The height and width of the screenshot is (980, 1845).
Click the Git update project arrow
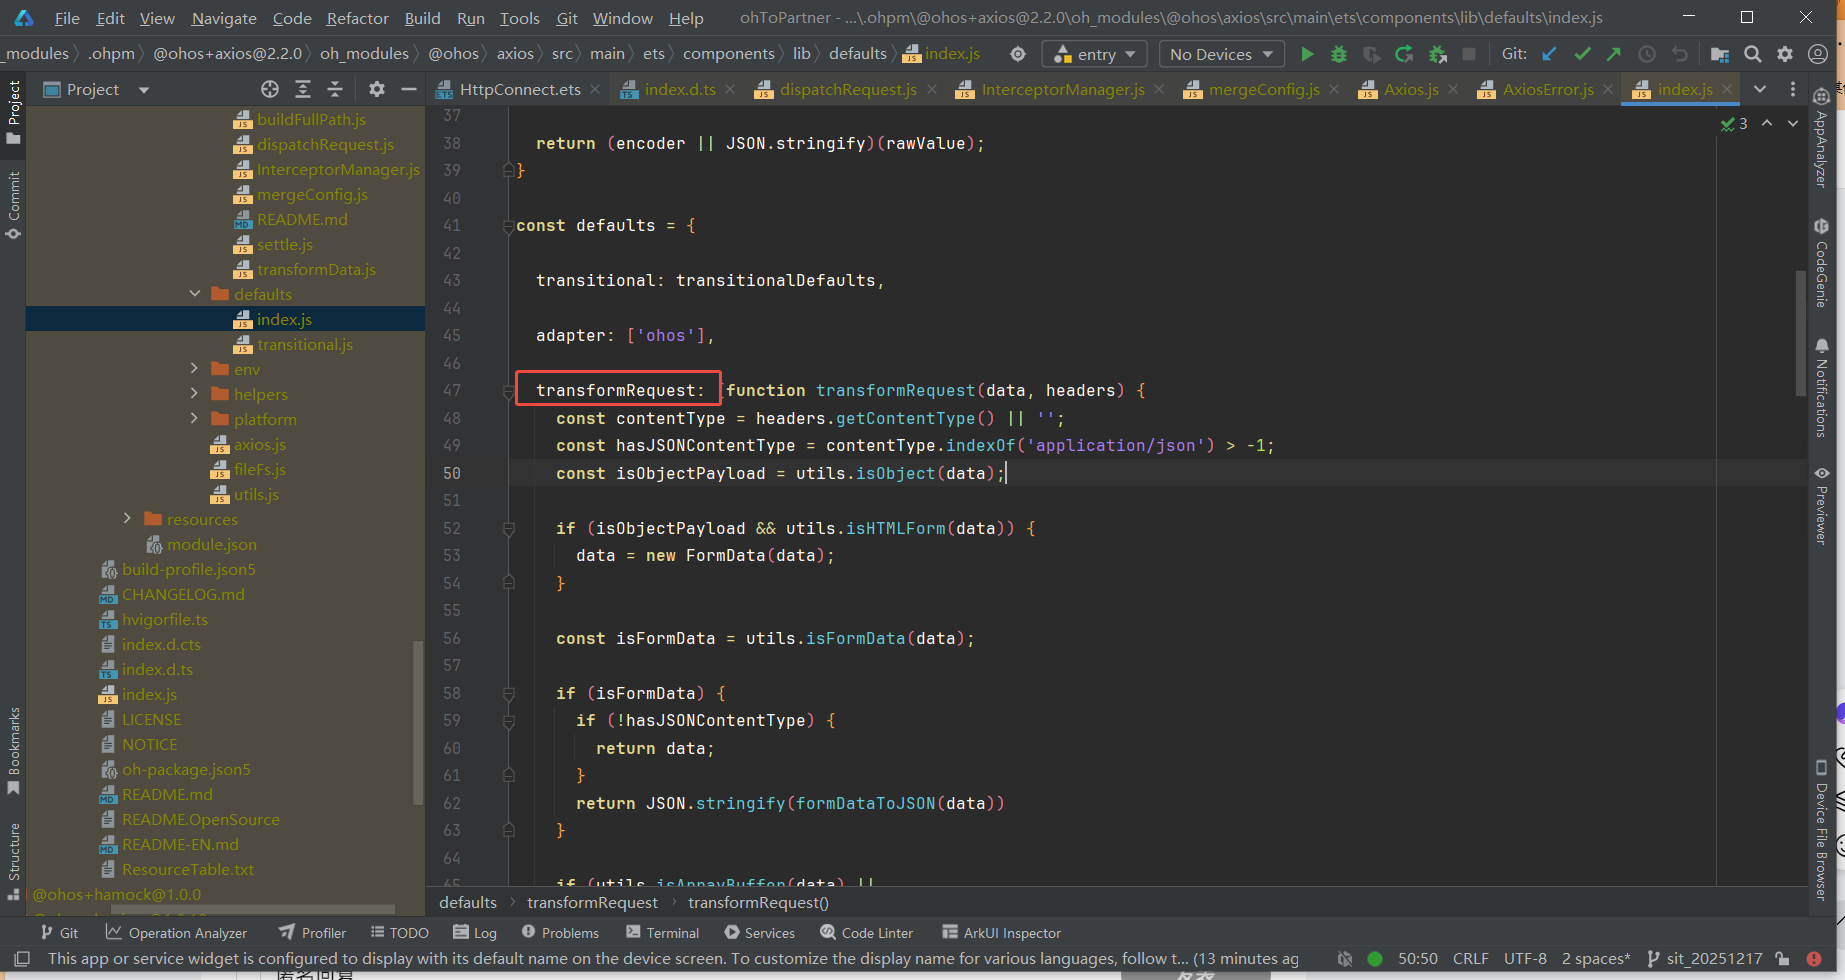point(1549,54)
